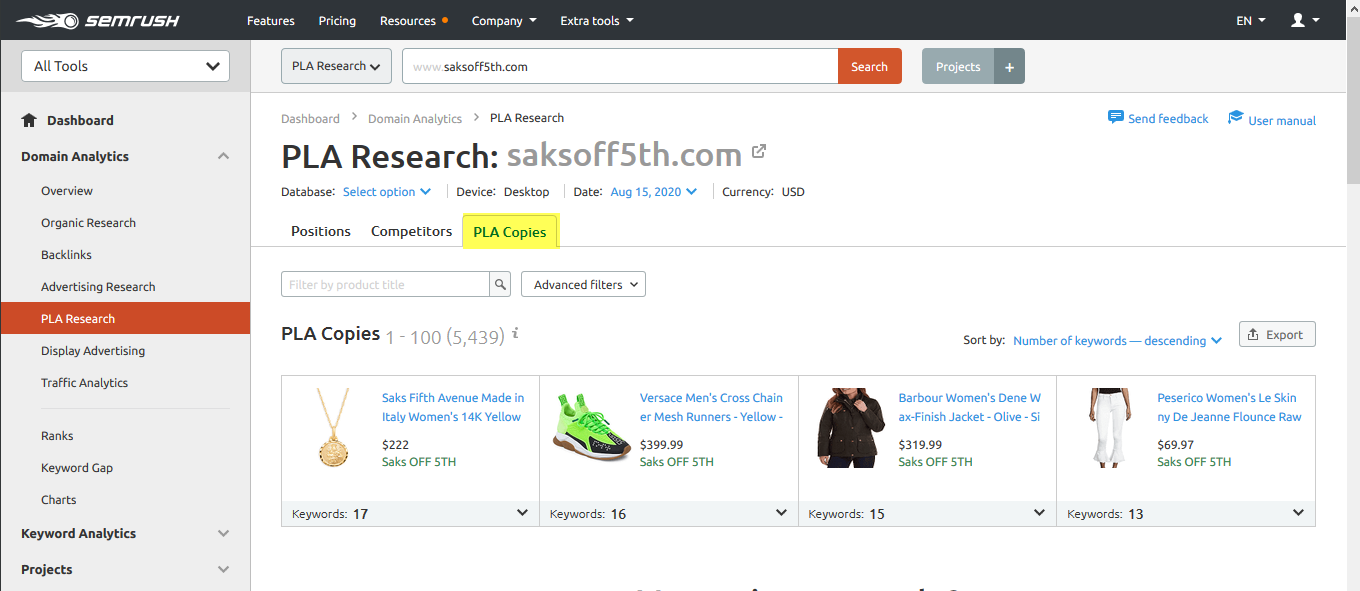This screenshot has width=1360, height=591.
Task: Open the Resources menu
Action: click(413, 20)
